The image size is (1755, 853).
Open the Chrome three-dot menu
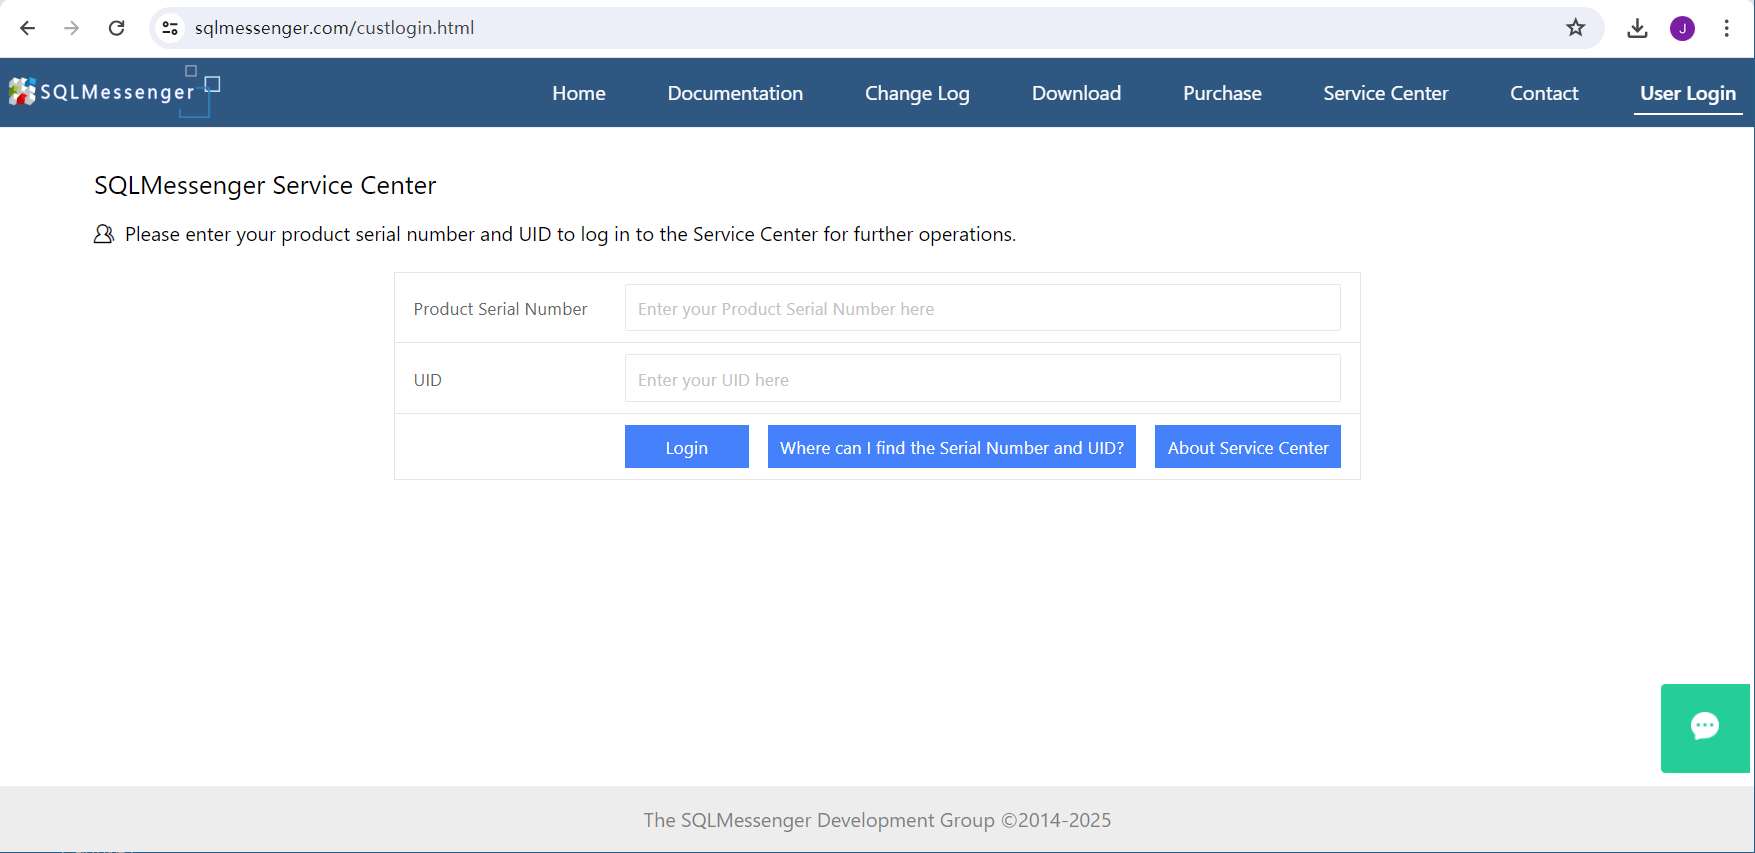tap(1727, 28)
